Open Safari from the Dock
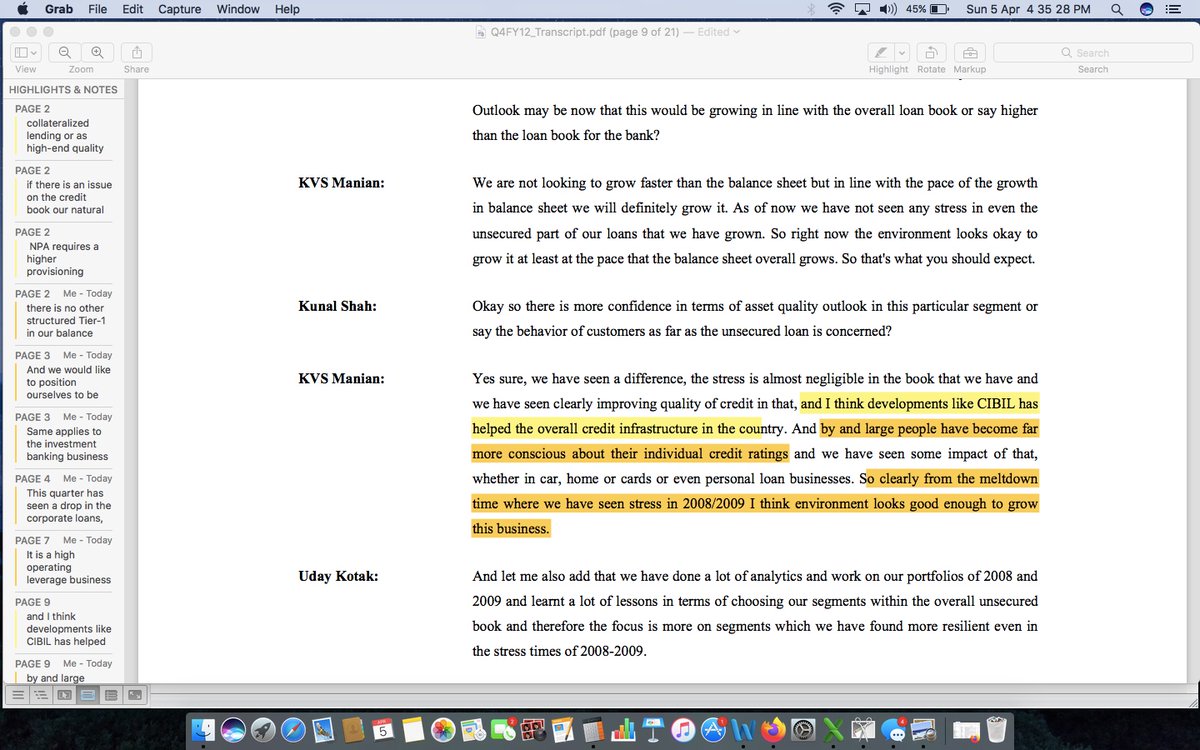The height and width of the screenshot is (750, 1200). pyautogui.click(x=293, y=729)
